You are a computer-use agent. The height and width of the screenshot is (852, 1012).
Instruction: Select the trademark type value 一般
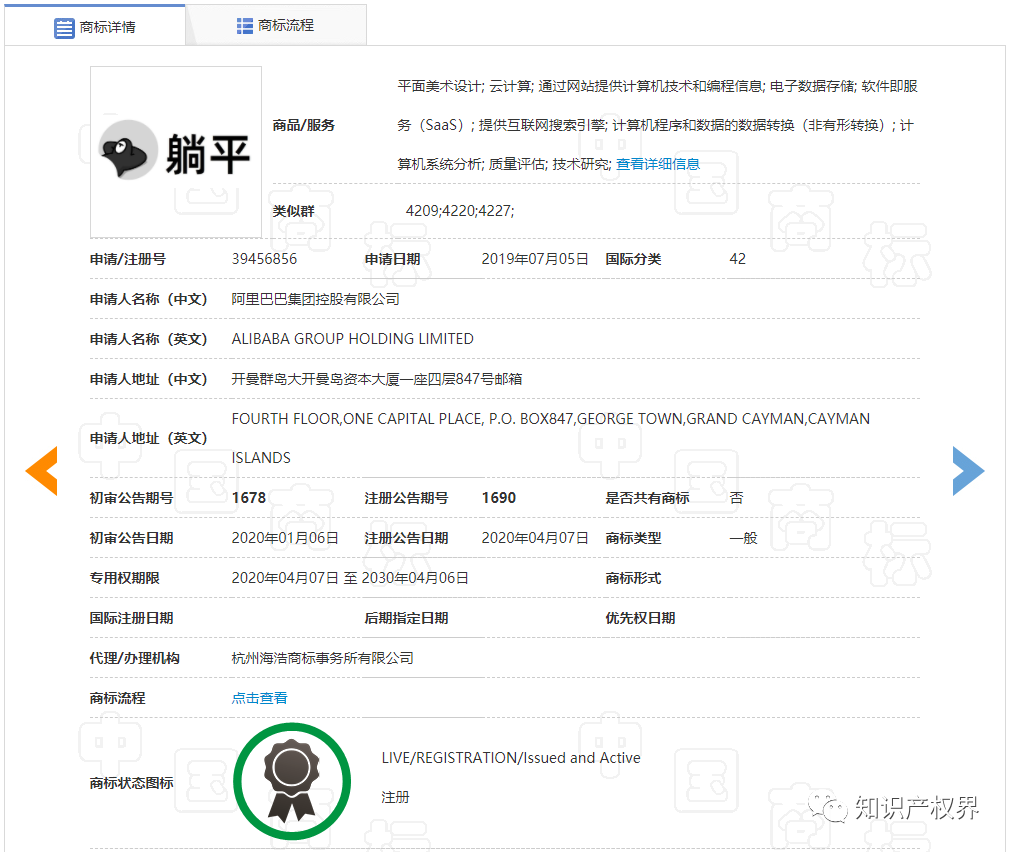(x=744, y=538)
